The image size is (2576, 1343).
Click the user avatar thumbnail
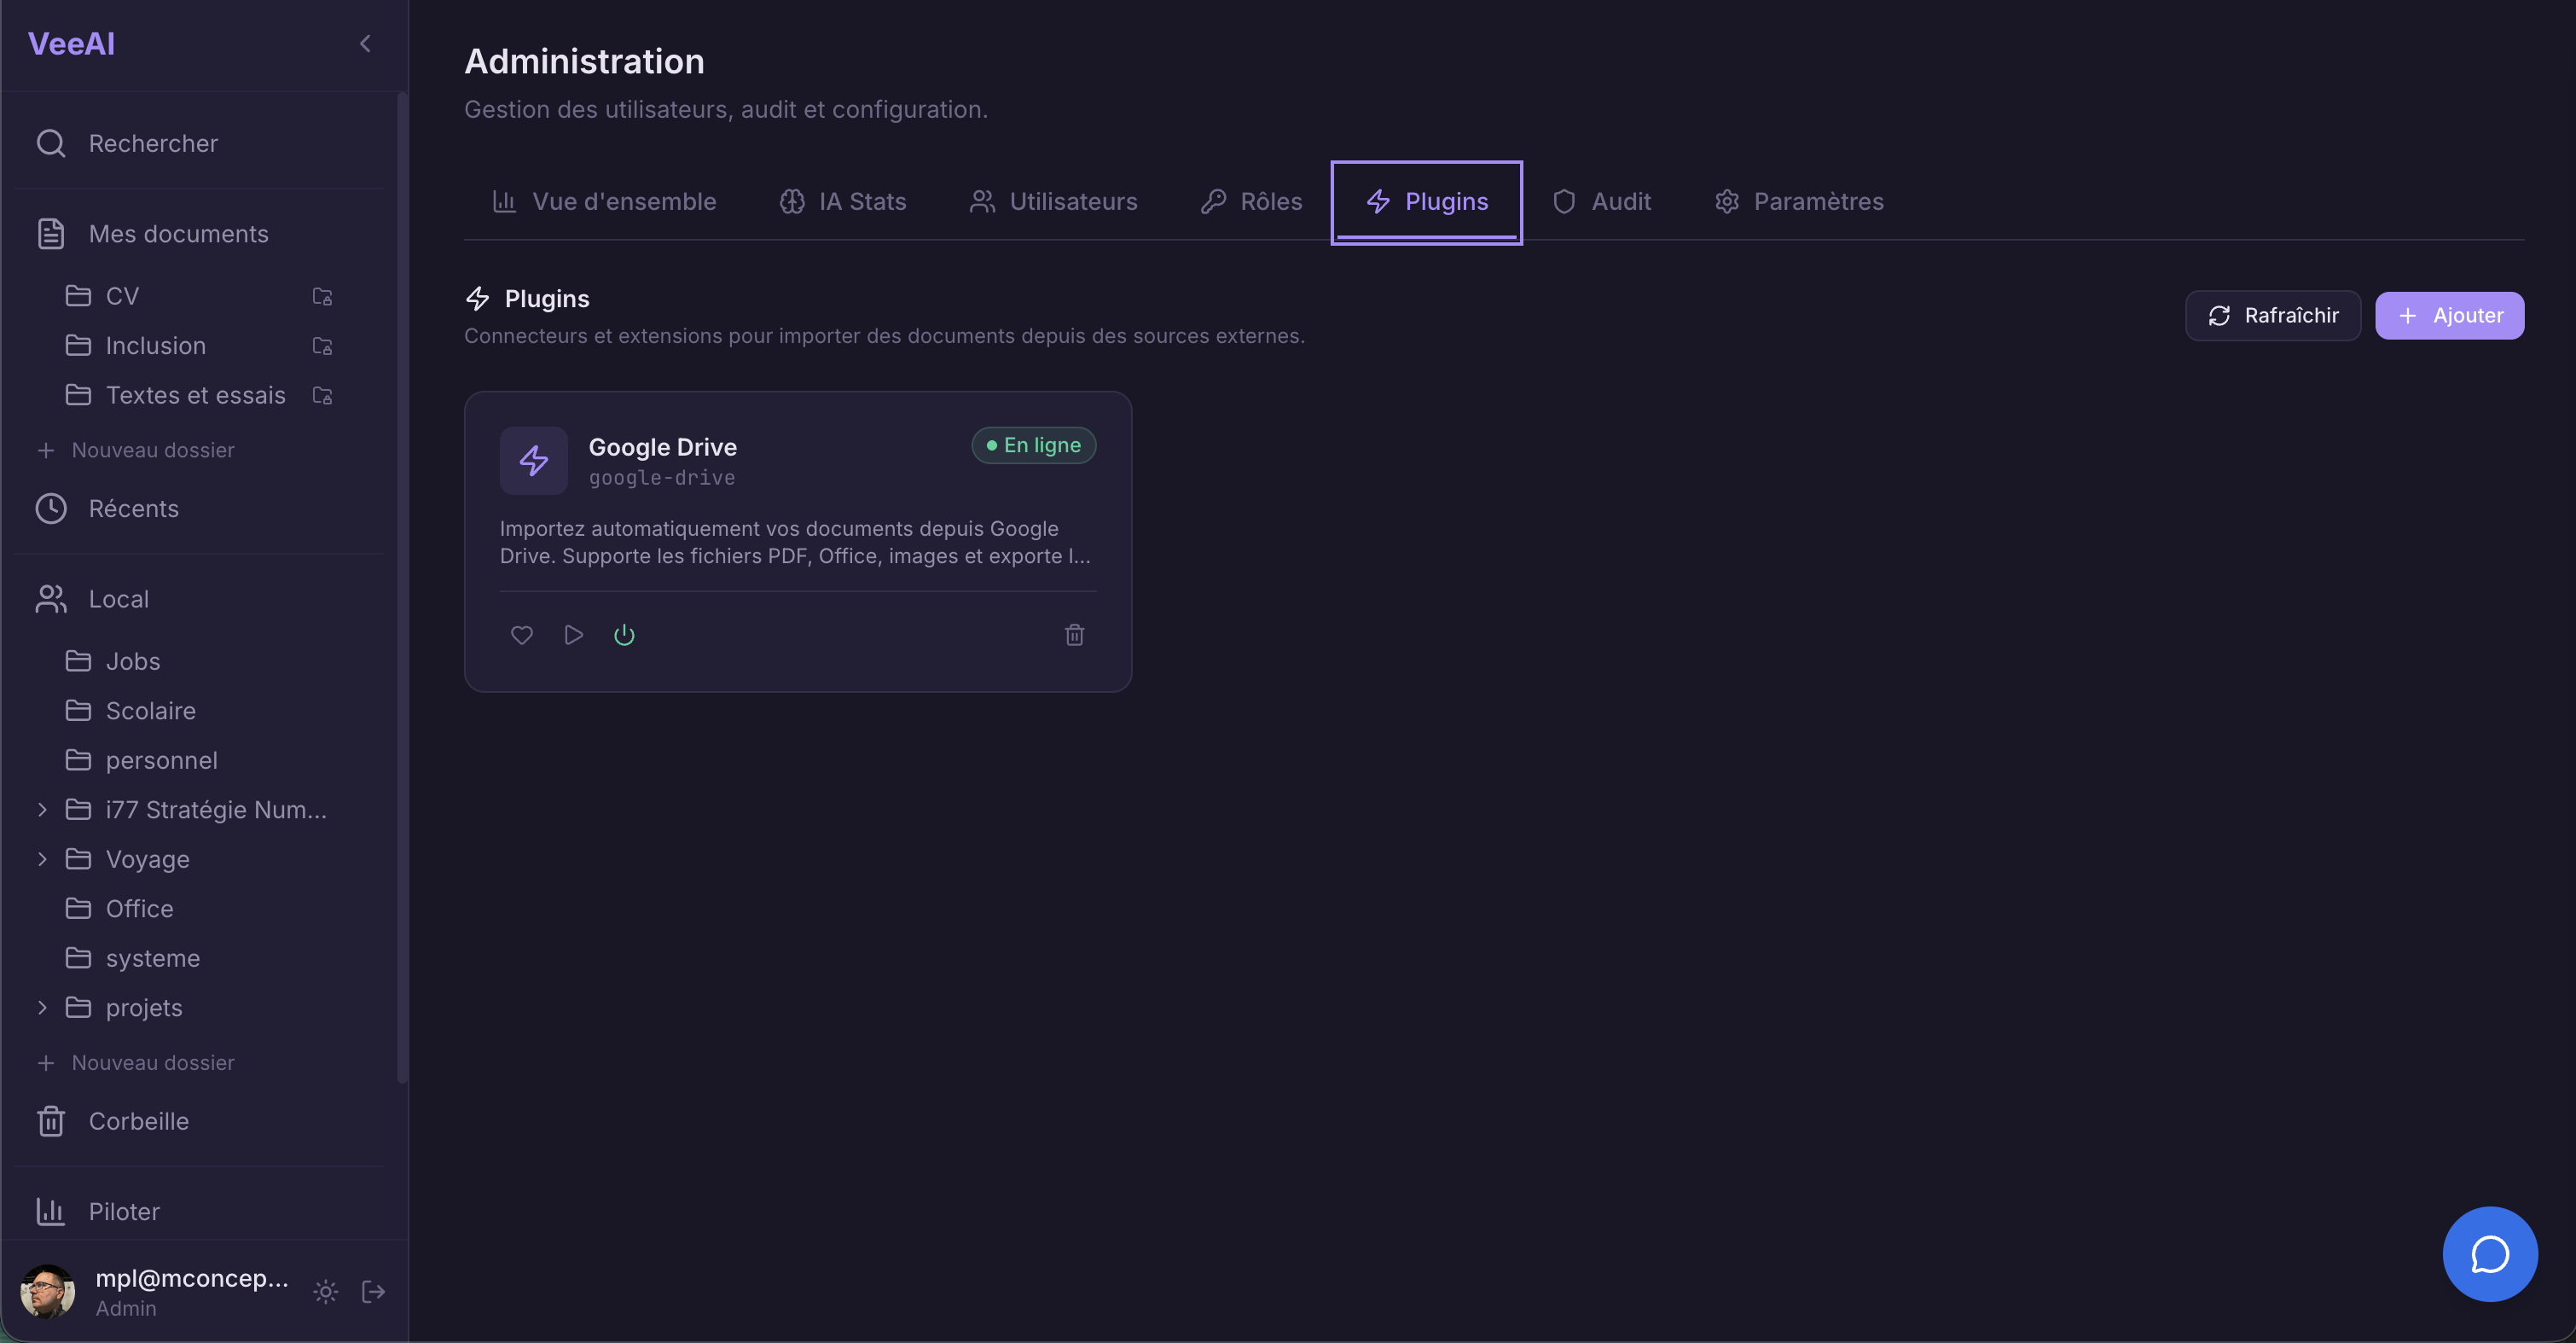click(47, 1291)
